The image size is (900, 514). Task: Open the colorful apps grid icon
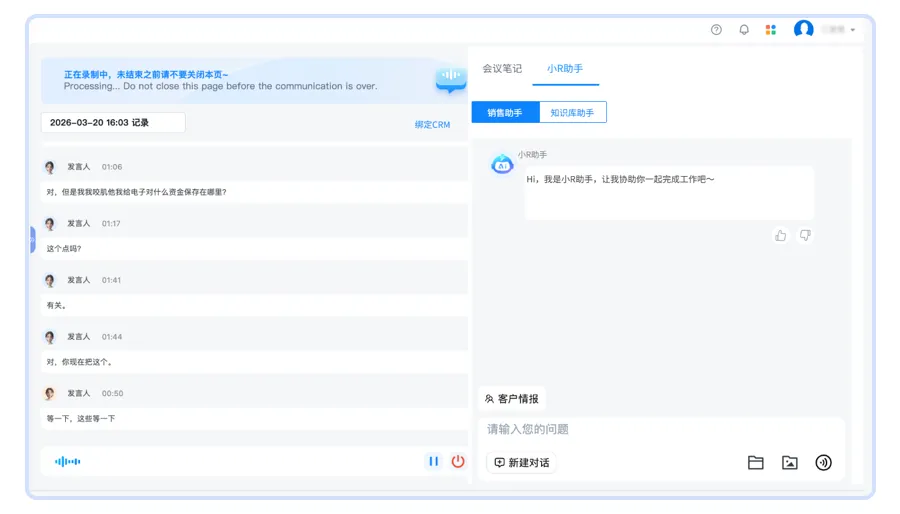[x=771, y=30]
